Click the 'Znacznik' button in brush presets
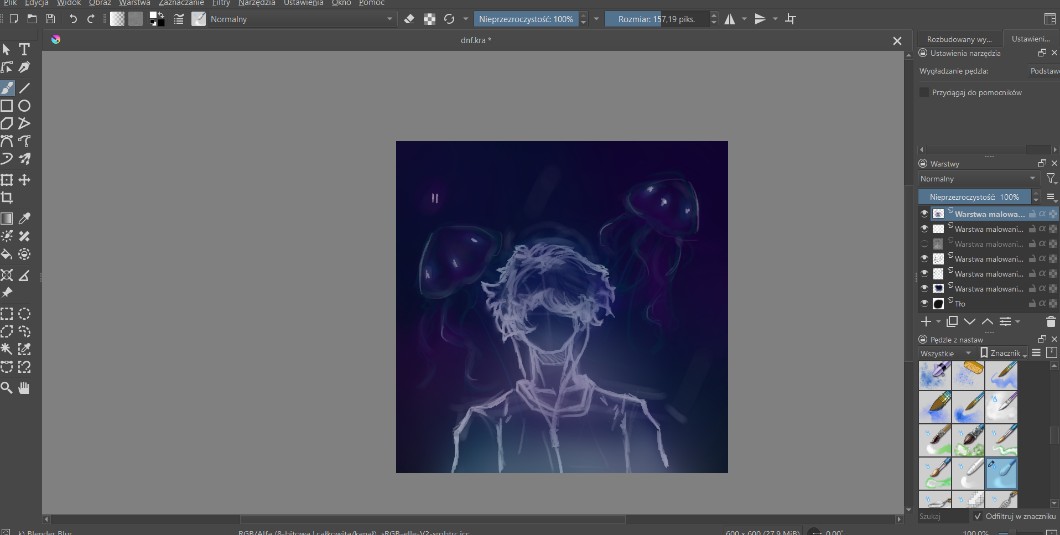Viewport: 1060px width, 535px height. click(x=1003, y=353)
